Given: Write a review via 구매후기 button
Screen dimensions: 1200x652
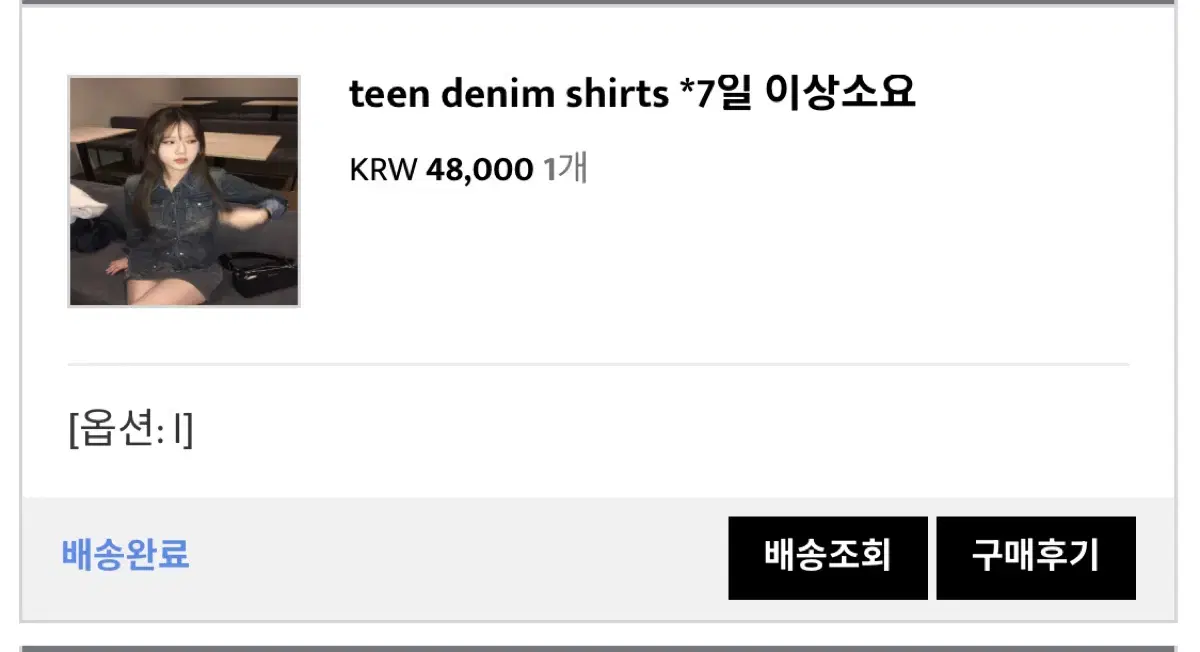Looking at the screenshot, I should [x=1036, y=558].
